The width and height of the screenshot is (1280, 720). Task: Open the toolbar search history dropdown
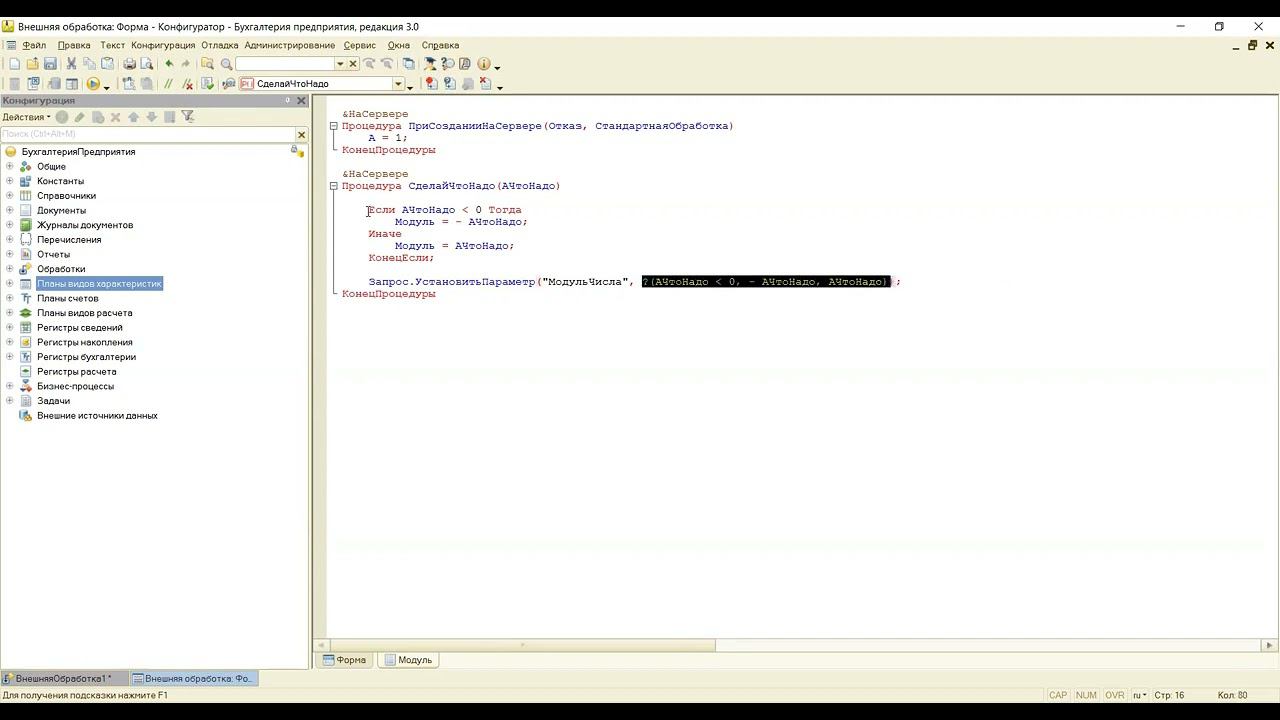pyautogui.click(x=340, y=64)
